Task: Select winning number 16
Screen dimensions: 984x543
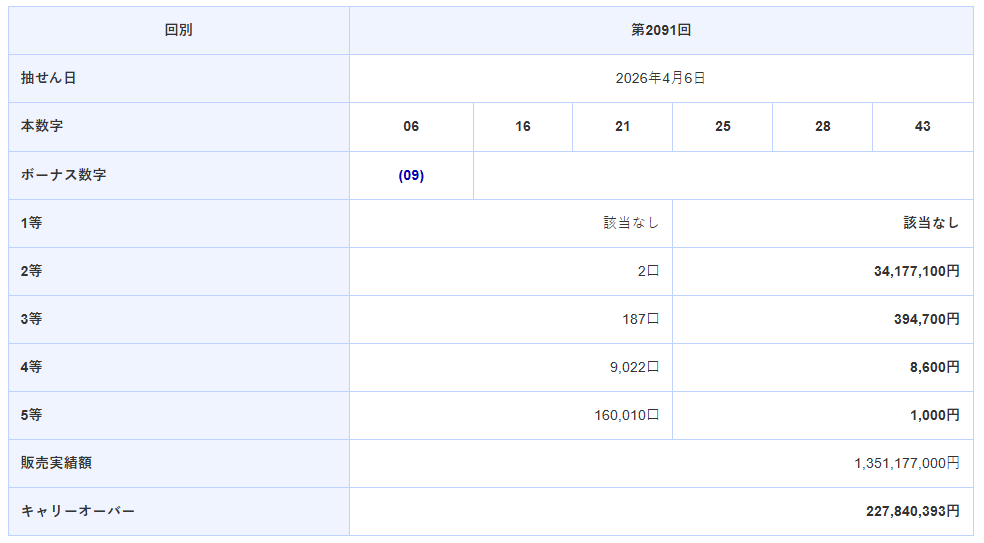Action: (522, 126)
